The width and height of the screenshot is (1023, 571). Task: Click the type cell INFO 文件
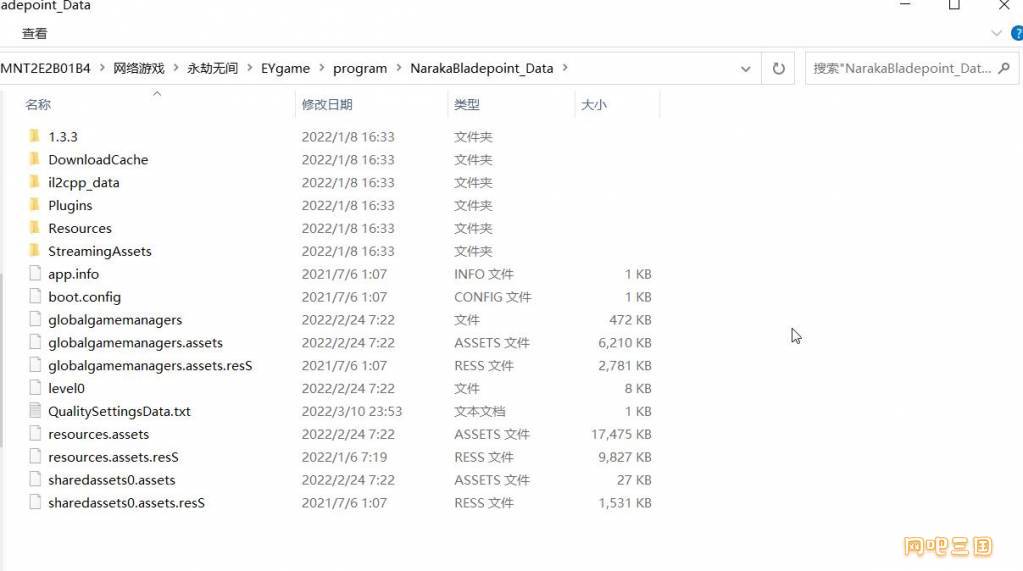[483, 274]
